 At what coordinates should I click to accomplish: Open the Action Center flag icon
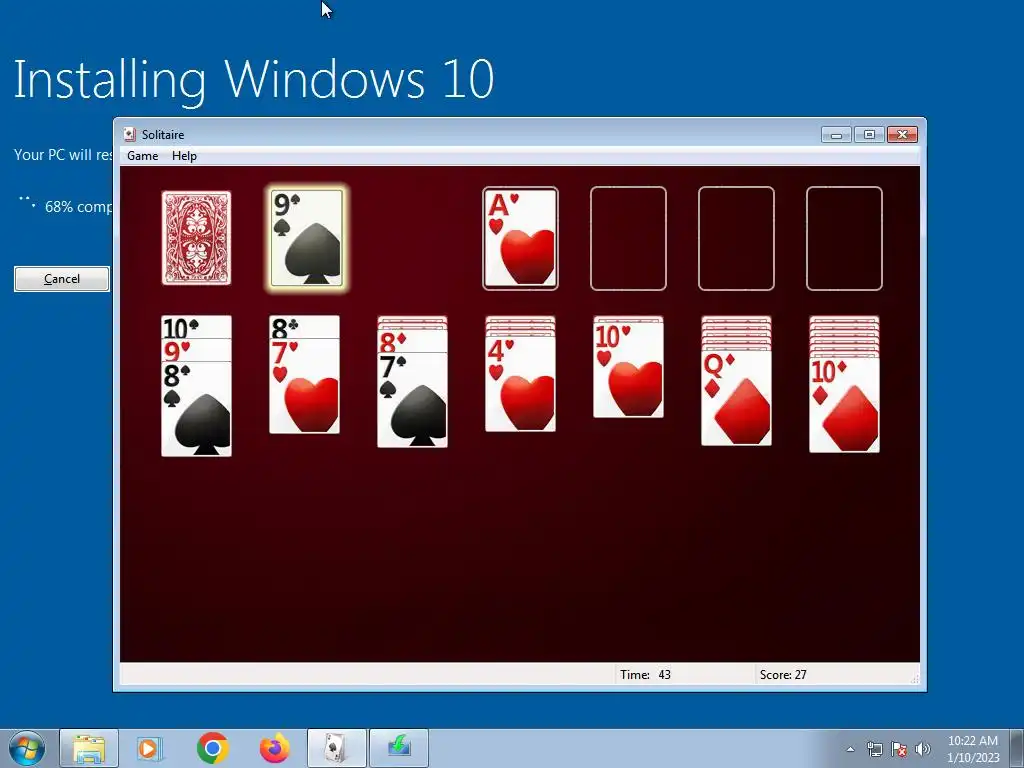coord(899,749)
